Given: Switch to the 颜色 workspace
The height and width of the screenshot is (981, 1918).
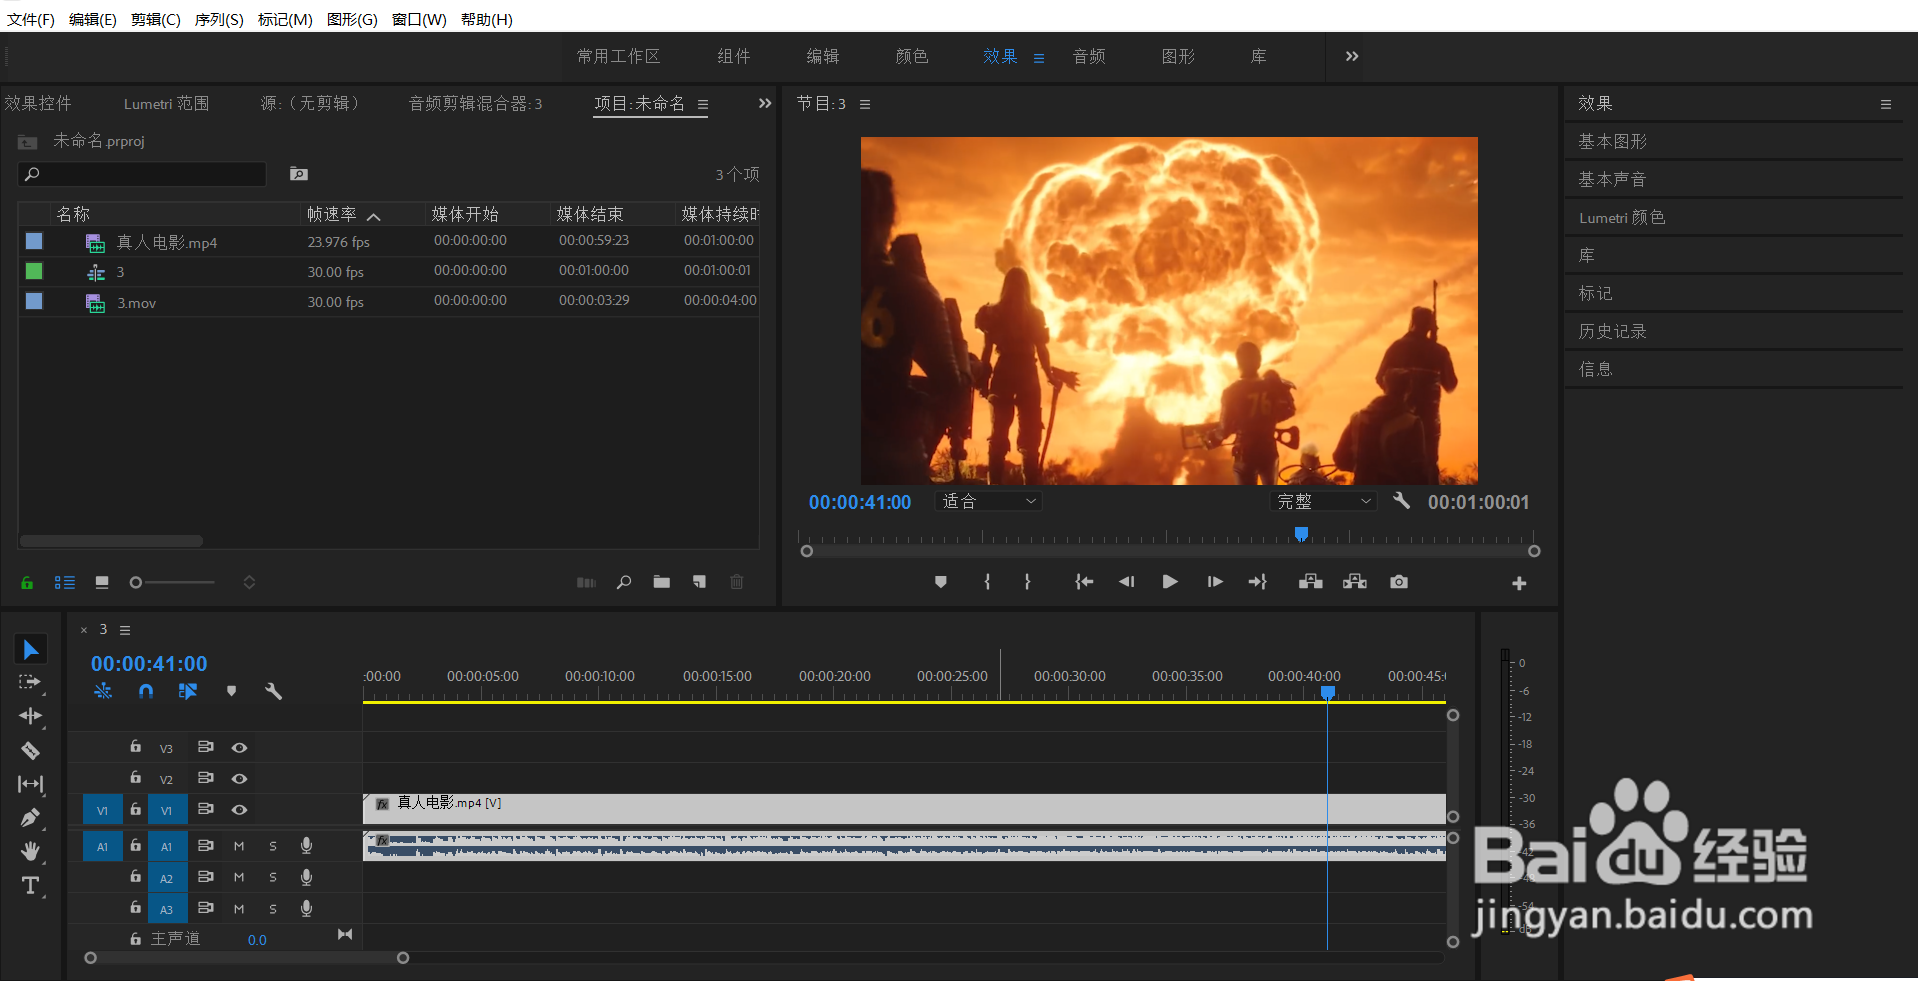Looking at the screenshot, I should point(912,56).
